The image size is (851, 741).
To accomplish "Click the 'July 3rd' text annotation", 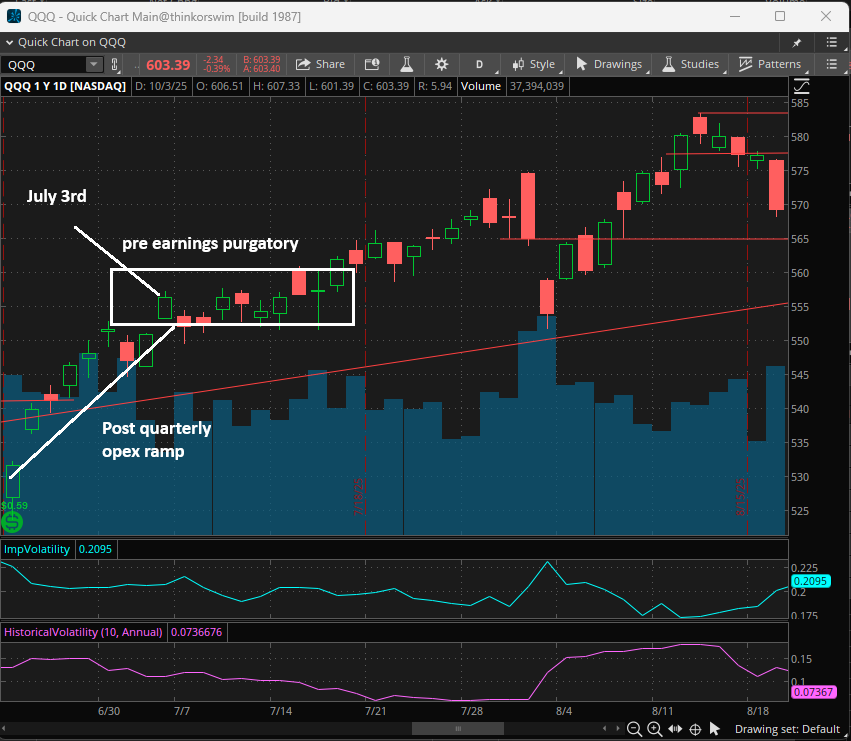I will pos(56,196).
